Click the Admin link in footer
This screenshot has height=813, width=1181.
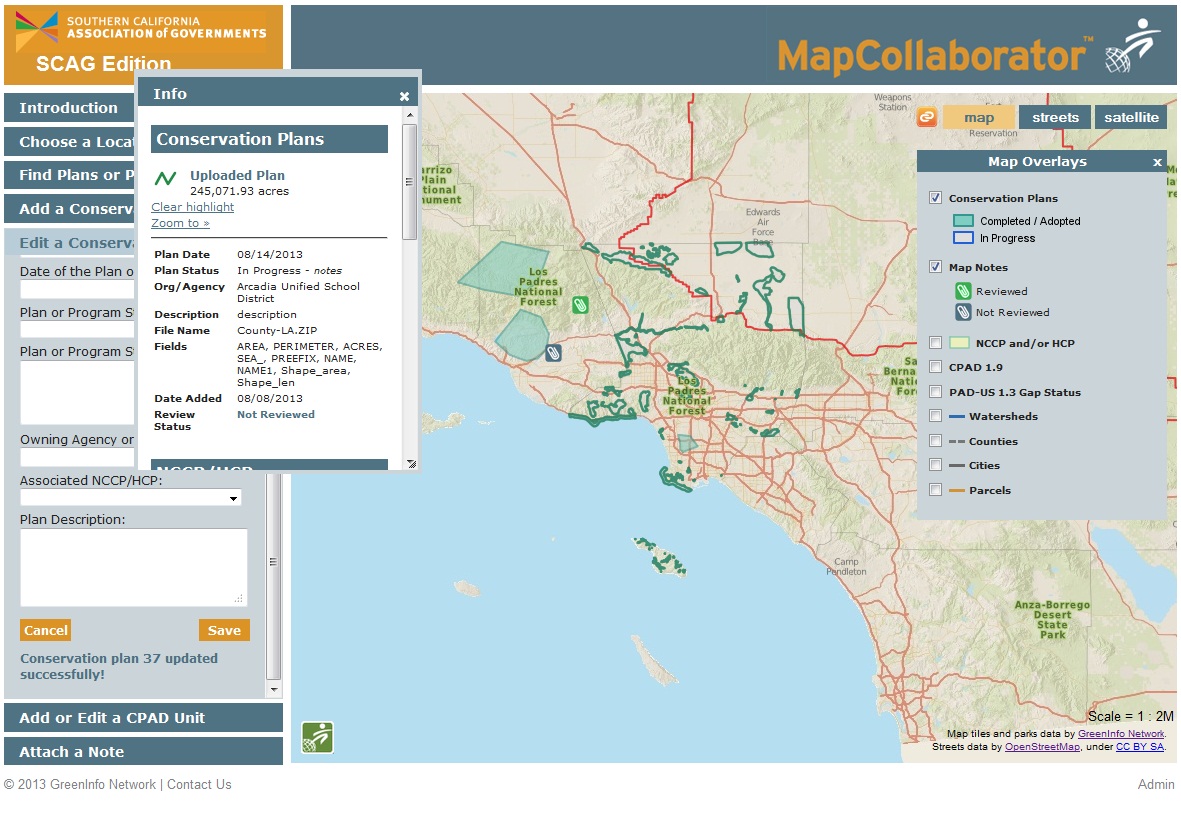(1156, 784)
